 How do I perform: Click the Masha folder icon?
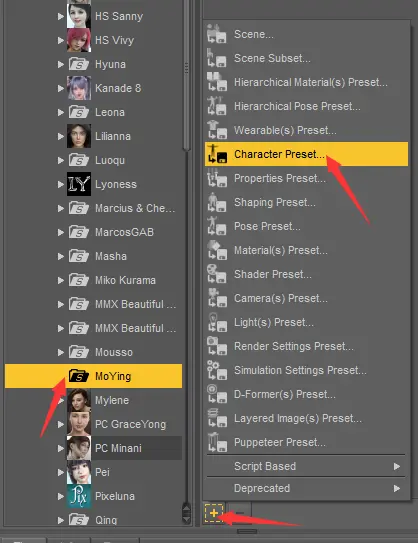[79, 256]
